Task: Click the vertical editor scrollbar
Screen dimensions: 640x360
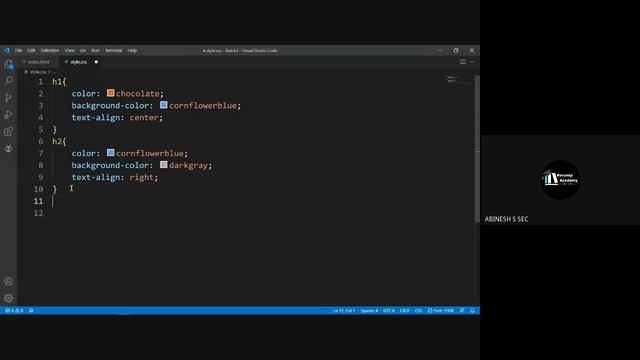Action: tap(477, 149)
